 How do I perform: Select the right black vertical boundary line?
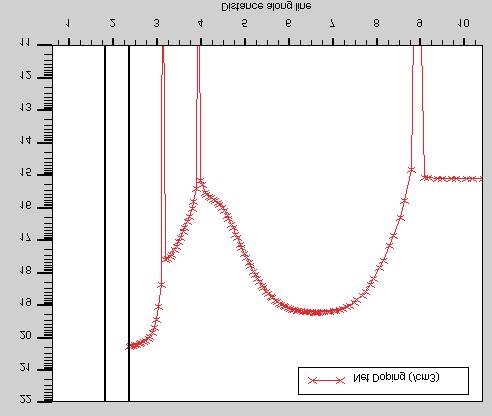pyautogui.click(x=129, y=223)
